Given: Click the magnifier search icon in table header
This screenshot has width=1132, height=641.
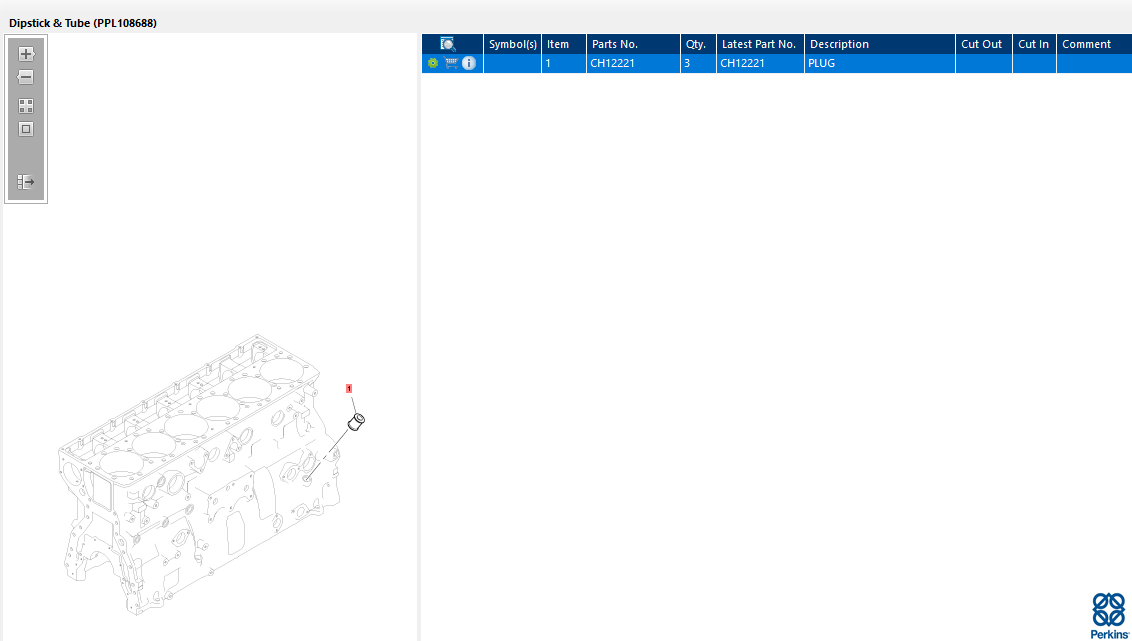Looking at the screenshot, I should coord(448,44).
